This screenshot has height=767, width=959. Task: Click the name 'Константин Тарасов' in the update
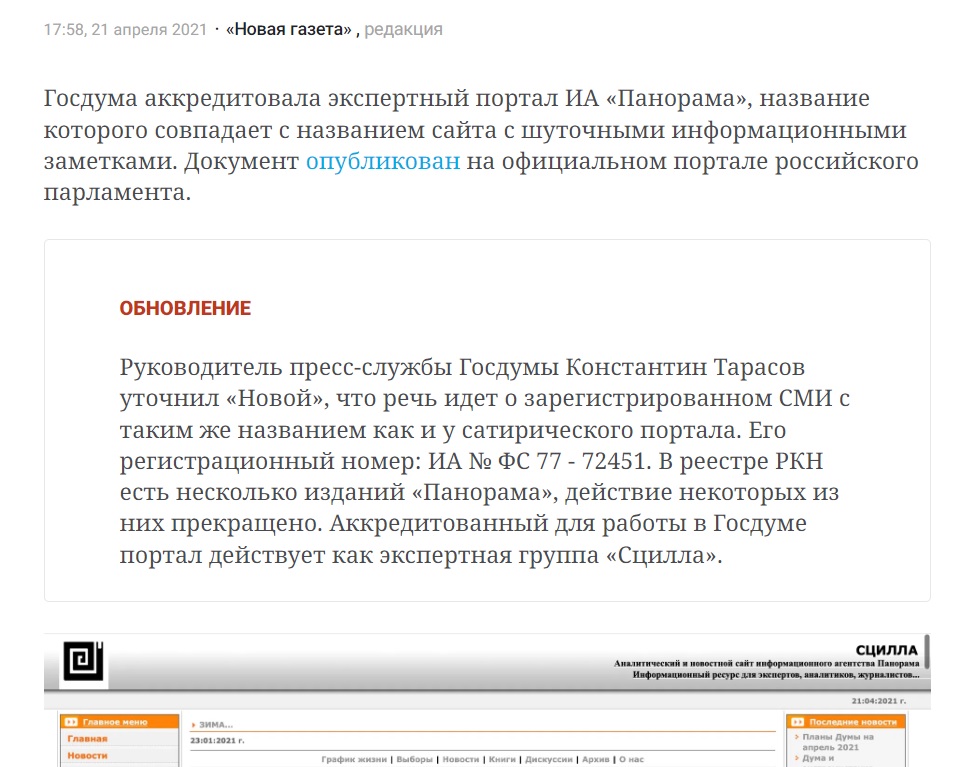click(685, 367)
